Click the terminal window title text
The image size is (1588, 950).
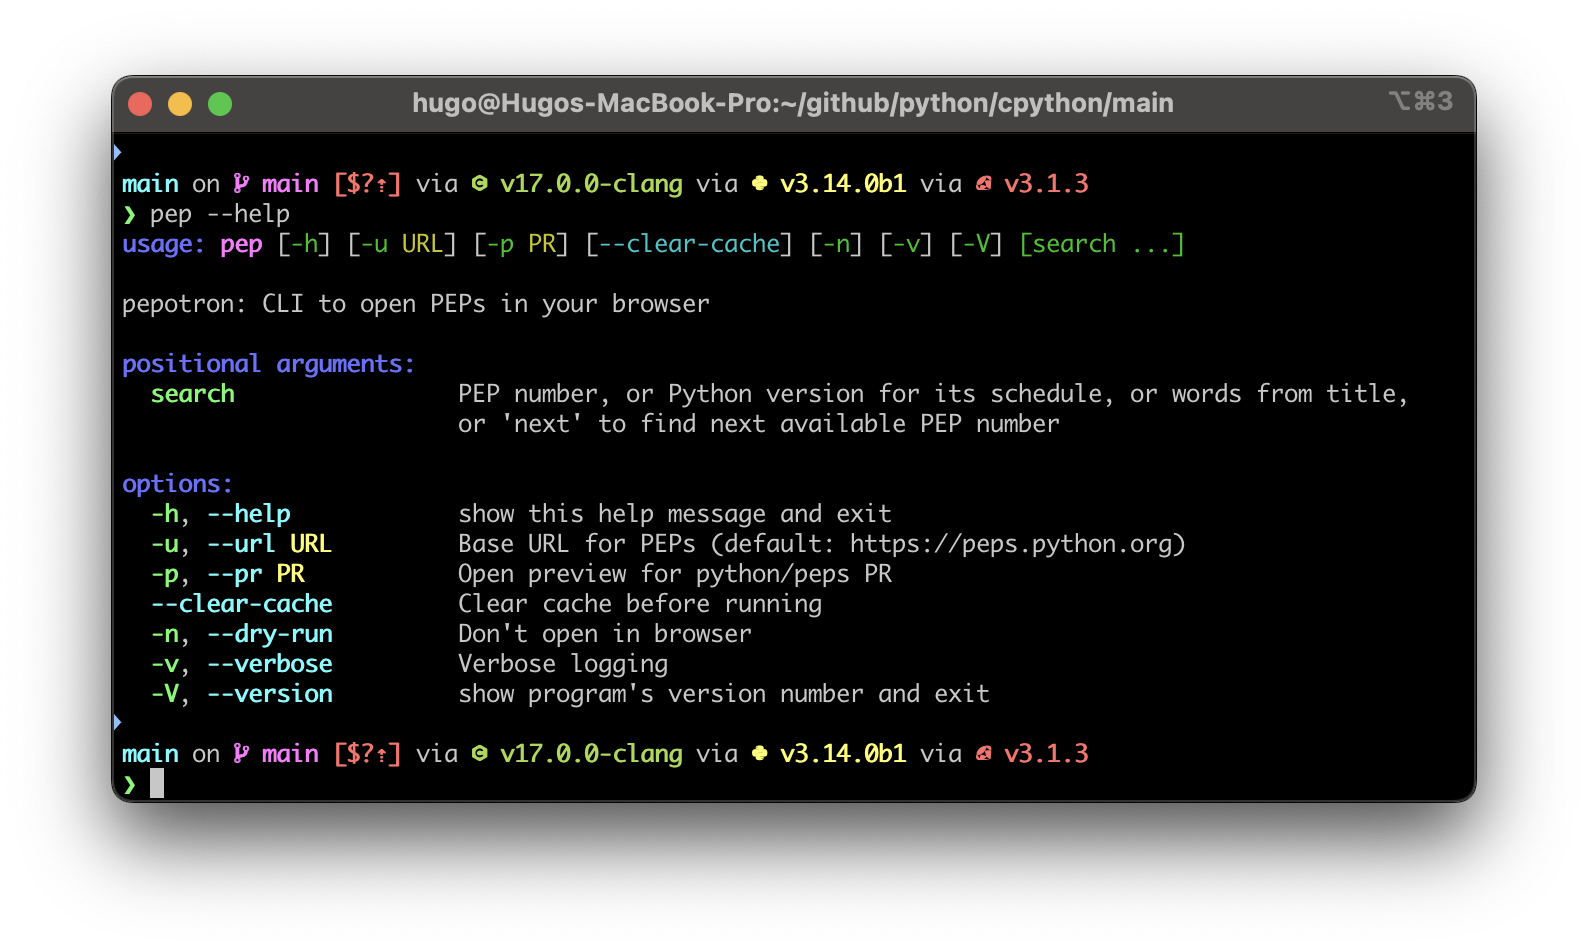[793, 103]
